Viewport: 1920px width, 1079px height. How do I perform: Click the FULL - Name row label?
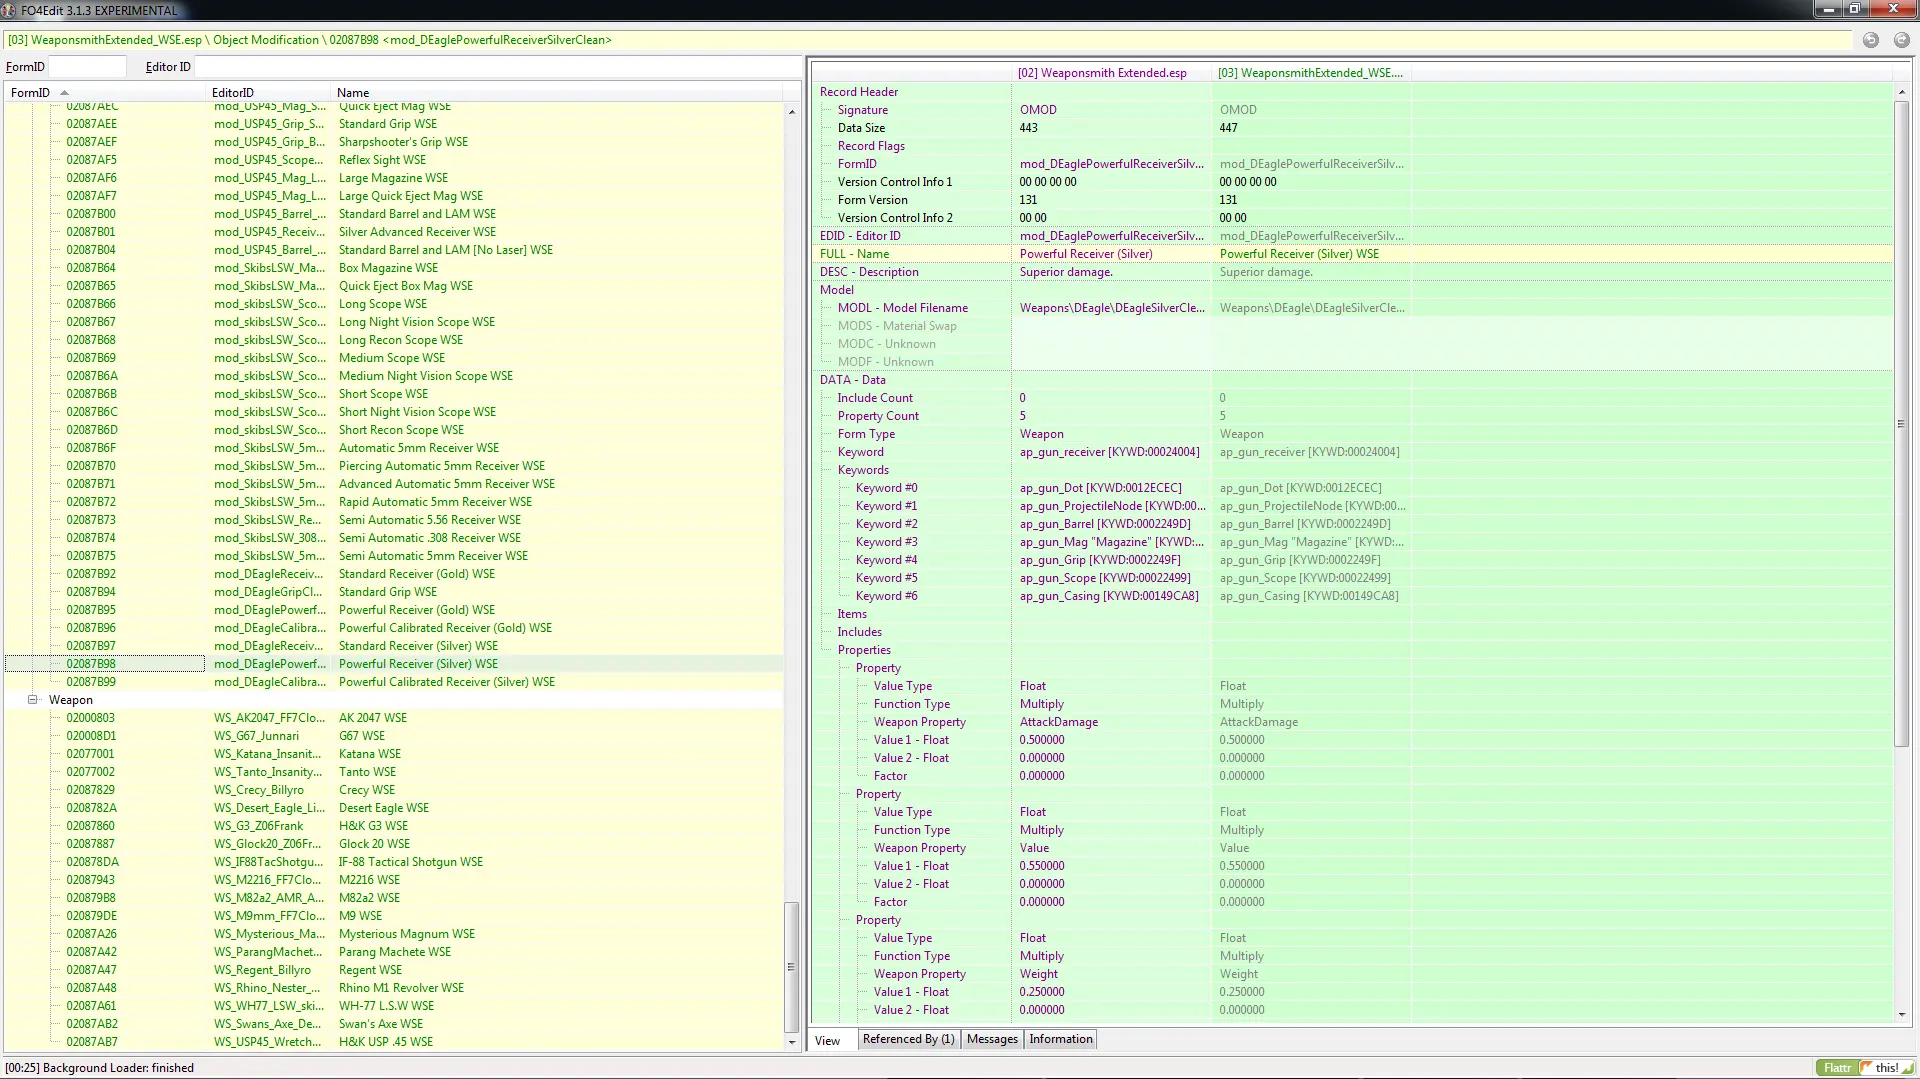(854, 254)
